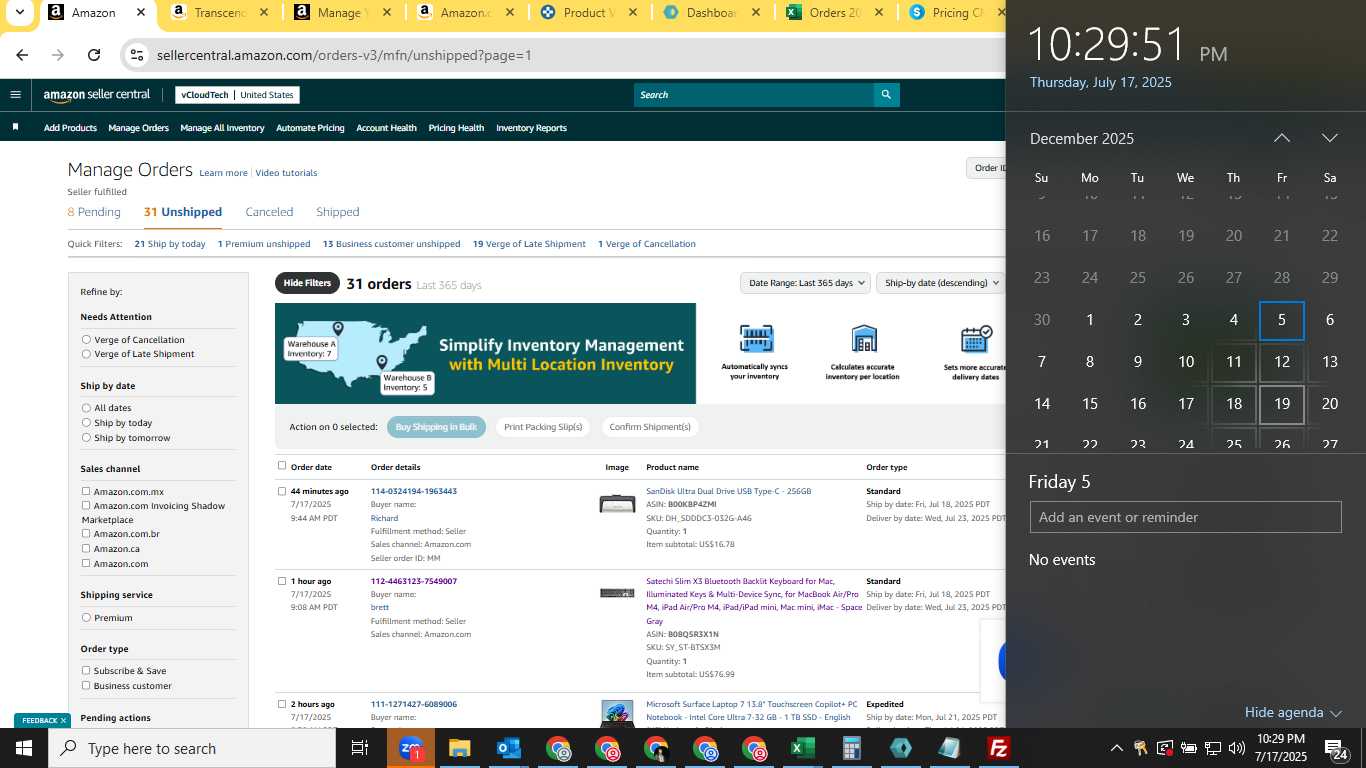Screen dimensions: 1366x768
Task: Click the bookmark flag icon beside Add Products
Action: pyautogui.click(x=15, y=127)
